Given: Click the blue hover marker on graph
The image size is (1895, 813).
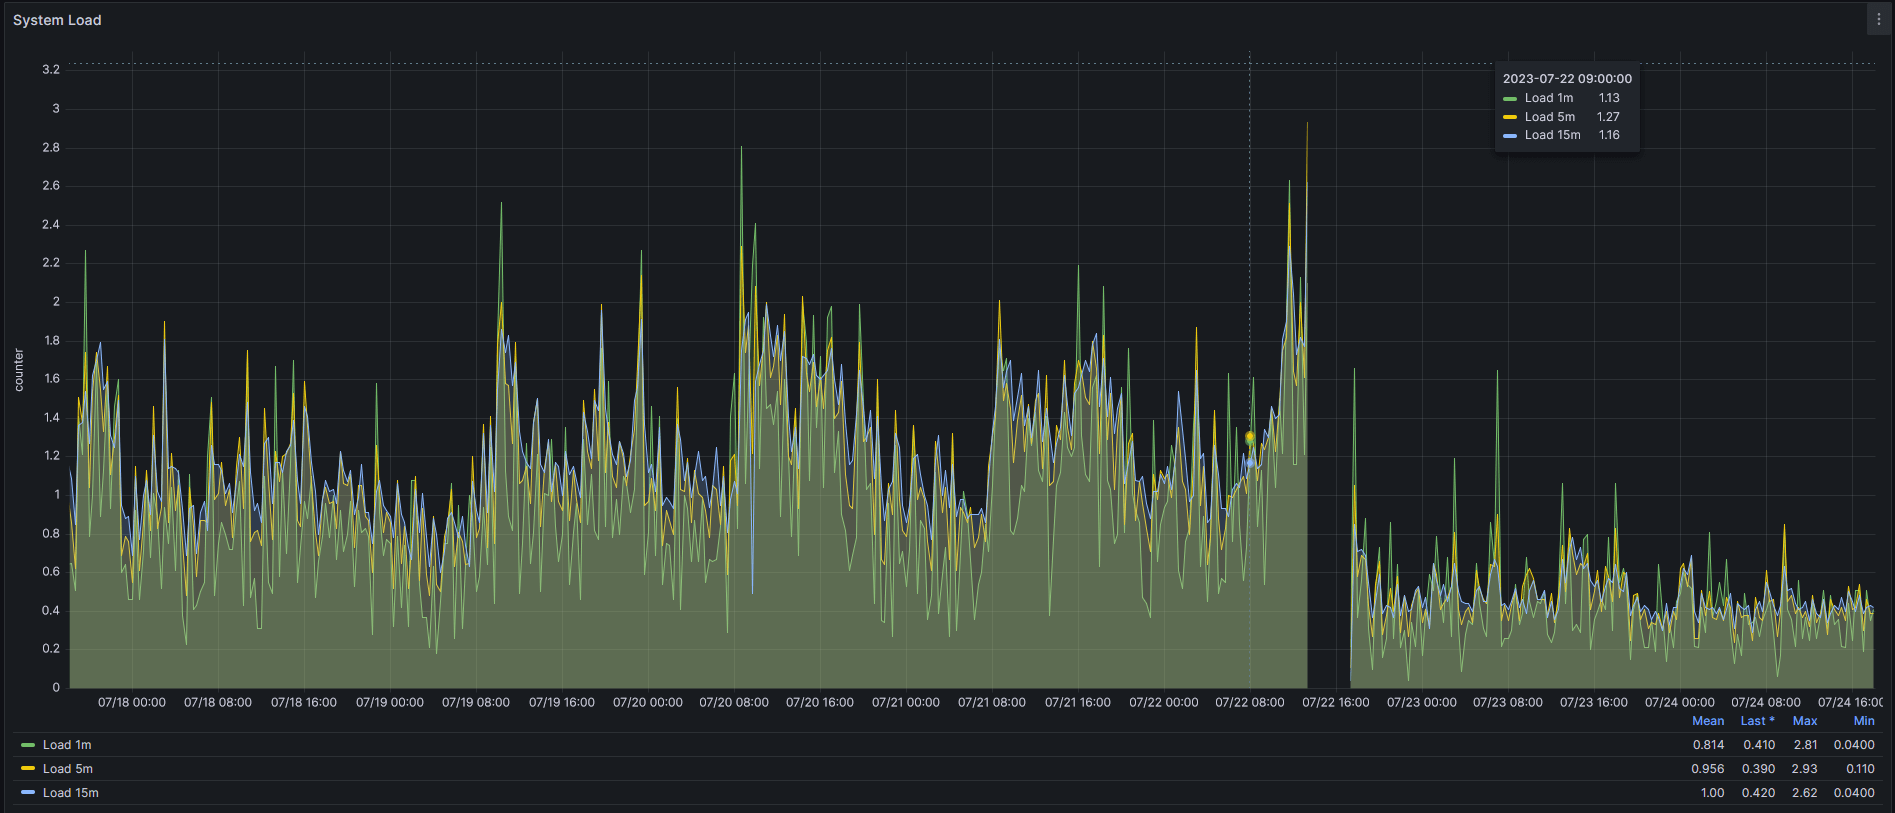Looking at the screenshot, I should point(1249,462).
